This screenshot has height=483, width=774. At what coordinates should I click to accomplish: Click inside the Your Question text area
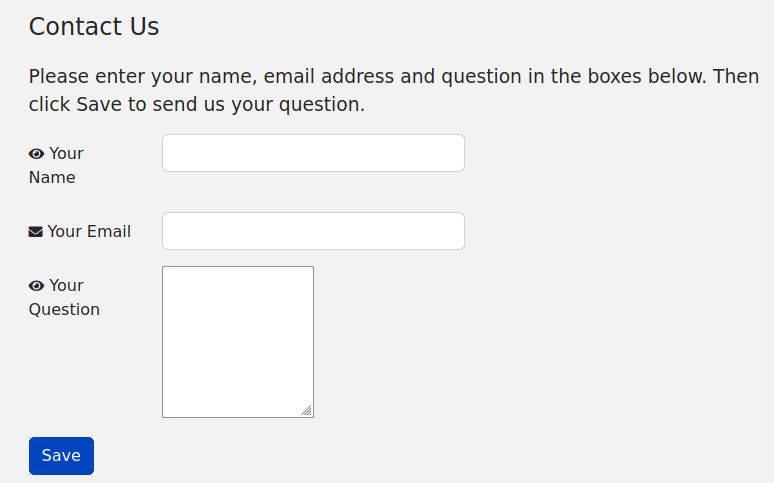238,341
